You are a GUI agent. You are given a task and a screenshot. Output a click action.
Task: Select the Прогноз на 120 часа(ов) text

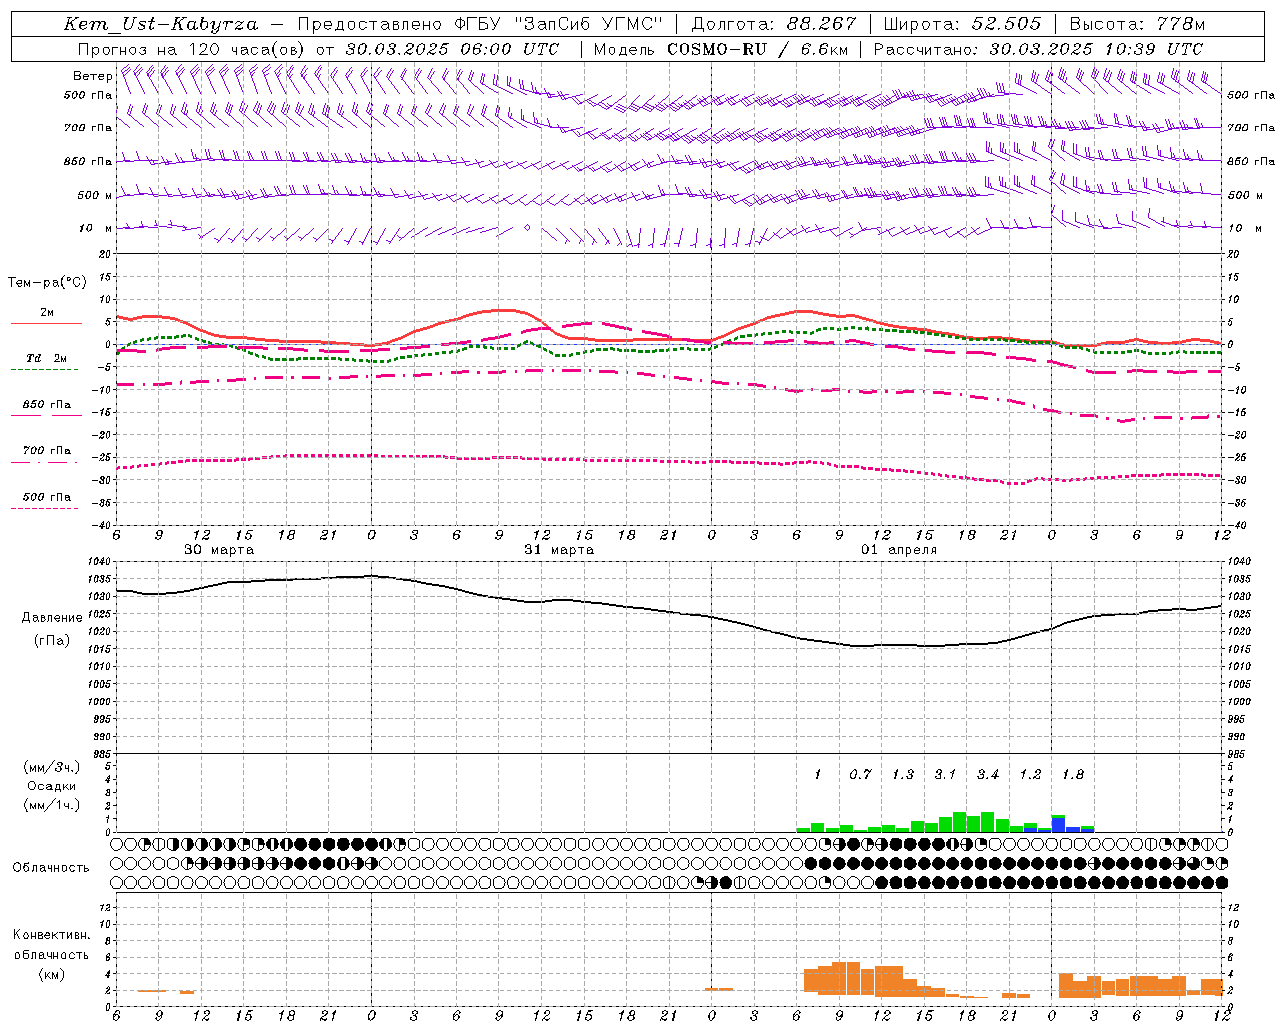pos(193,49)
